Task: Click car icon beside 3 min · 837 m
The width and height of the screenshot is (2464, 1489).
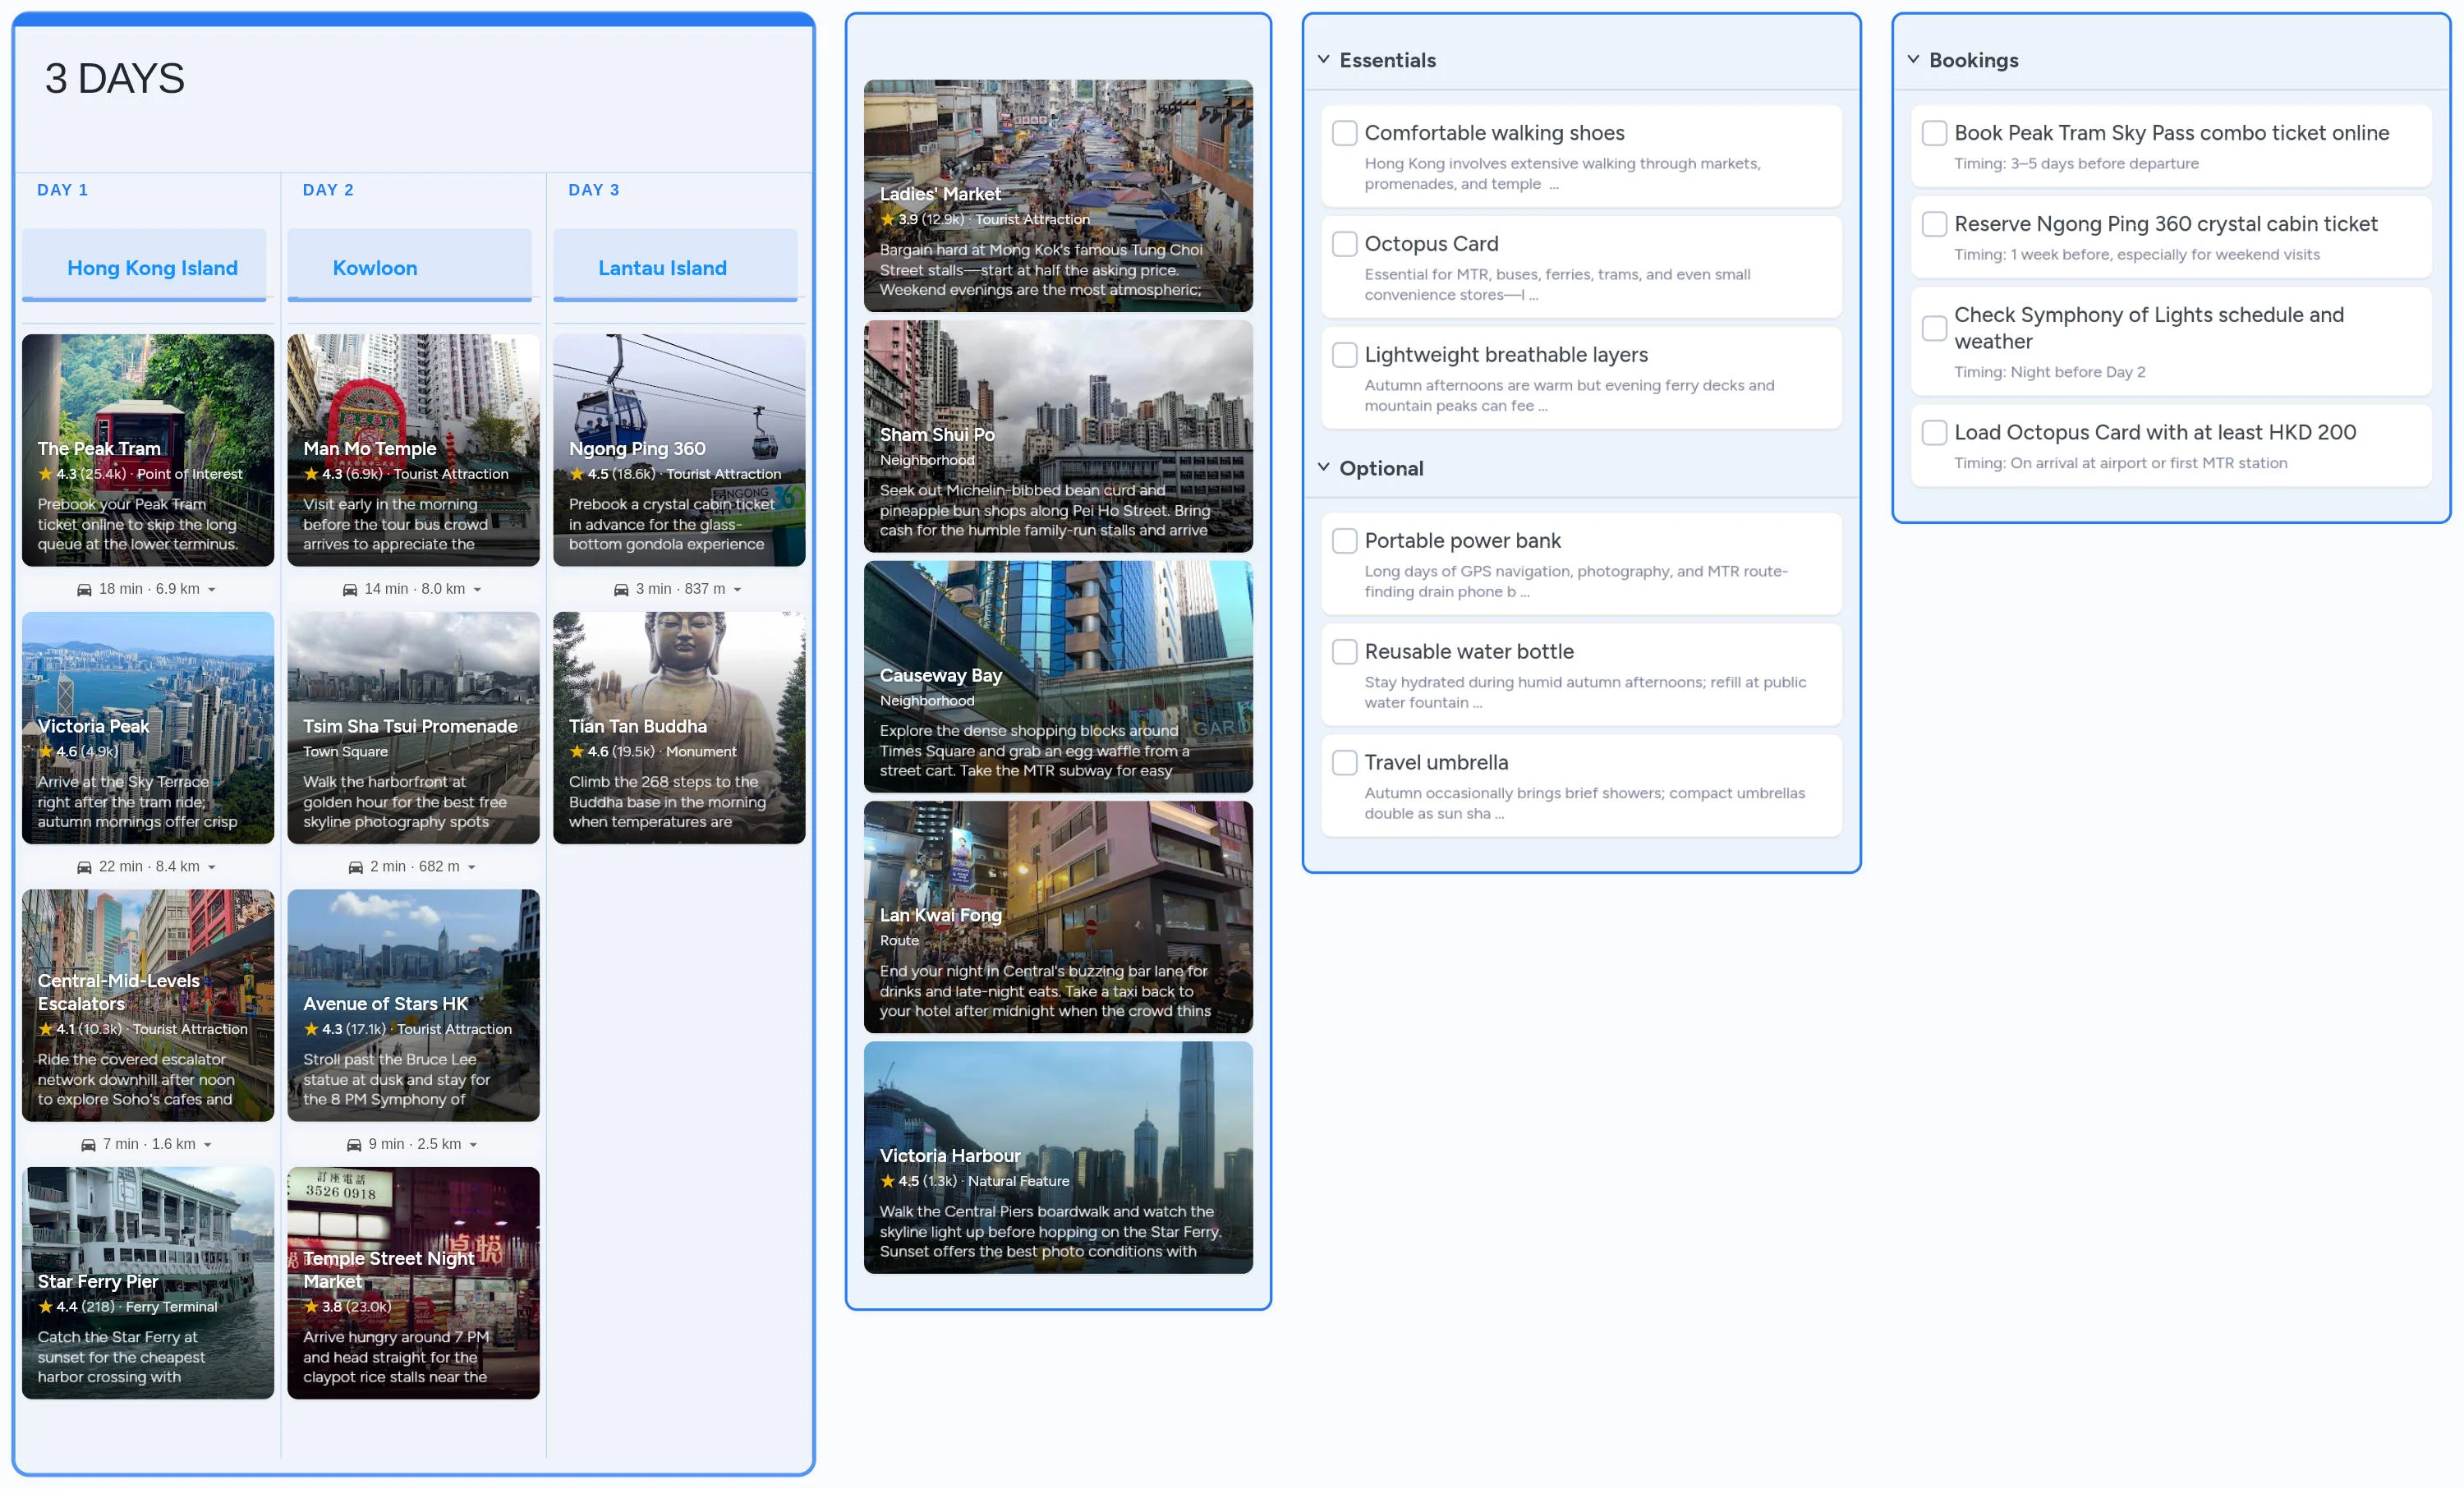Action: pos(621,590)
